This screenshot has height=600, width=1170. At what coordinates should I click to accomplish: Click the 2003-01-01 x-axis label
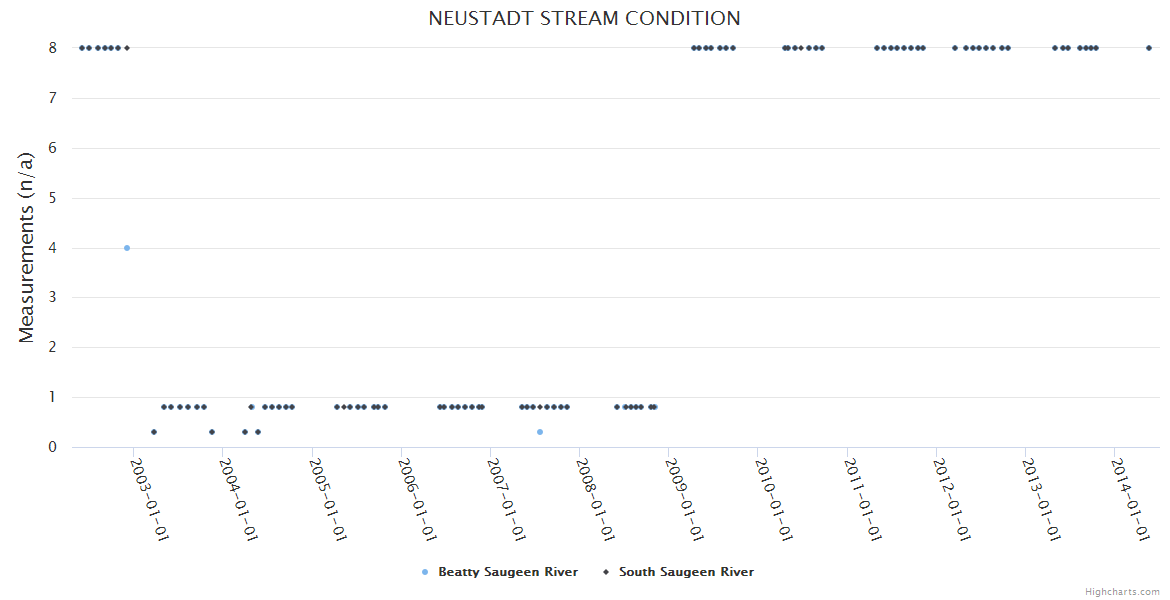[150, 499]
